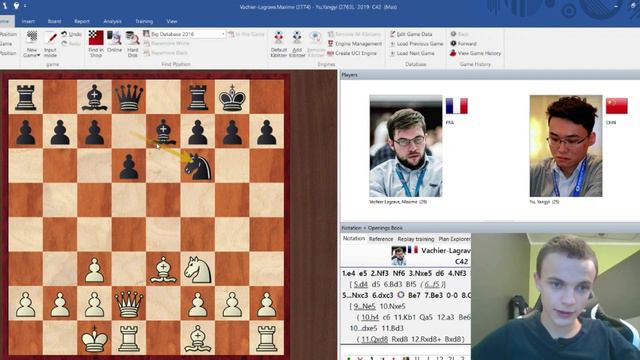Screen dimensions: 640x360
Task: Click Load Next Game
Action: (412, 53)
